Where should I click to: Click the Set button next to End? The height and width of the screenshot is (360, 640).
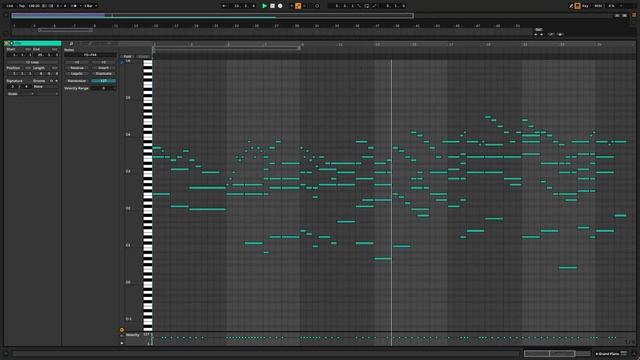pyautogui.click(x=54, y=49)
